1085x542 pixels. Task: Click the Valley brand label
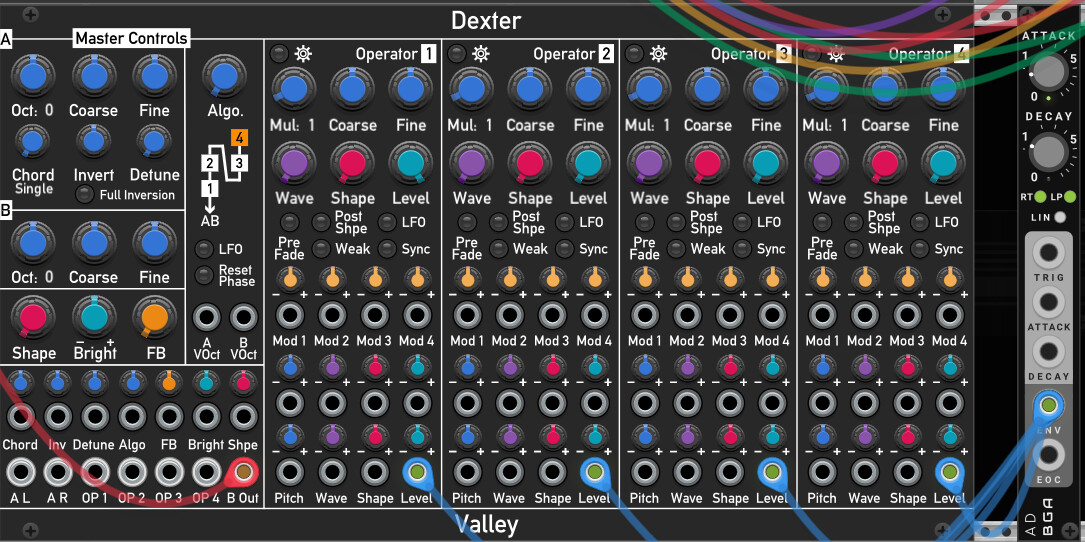click(x=486, y=525)
